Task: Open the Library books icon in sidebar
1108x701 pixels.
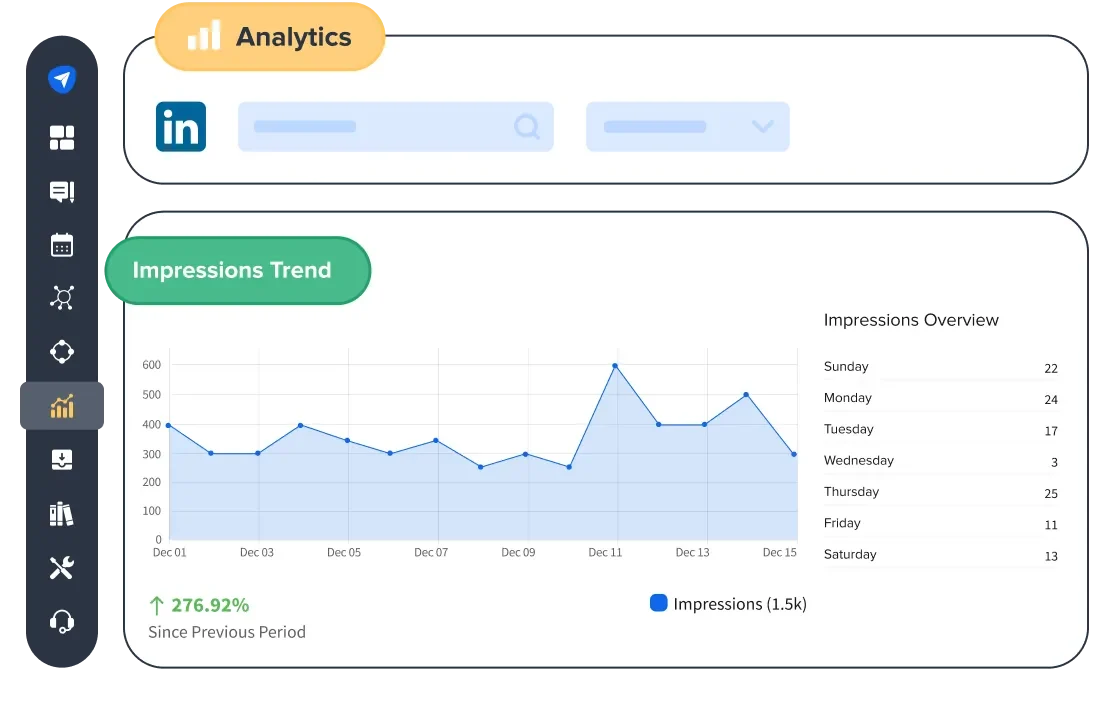Action: point(61,514)
